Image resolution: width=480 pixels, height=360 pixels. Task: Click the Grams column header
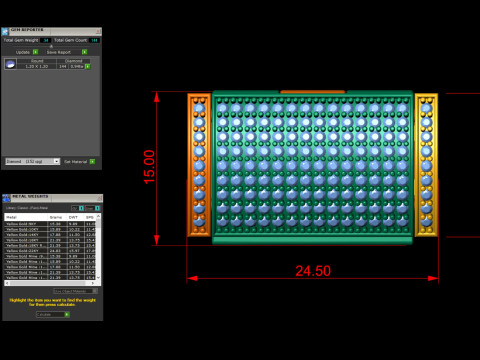pyautogui.click(x=57, y=217)
